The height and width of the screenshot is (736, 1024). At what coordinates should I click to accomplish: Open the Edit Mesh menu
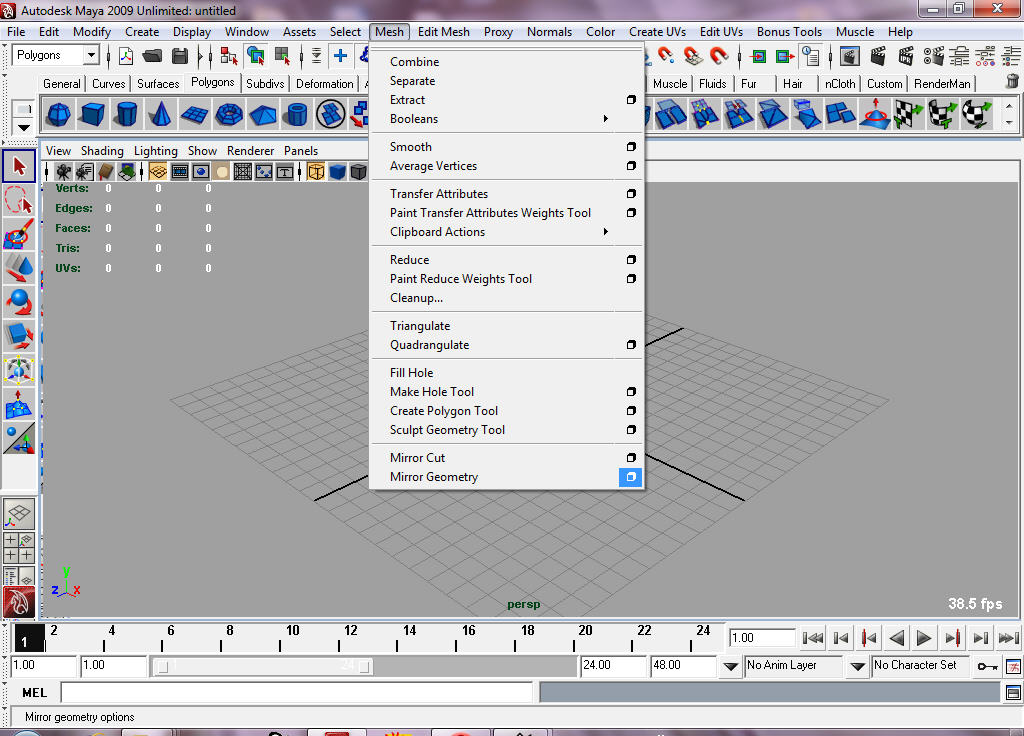(x=443, y=32)
